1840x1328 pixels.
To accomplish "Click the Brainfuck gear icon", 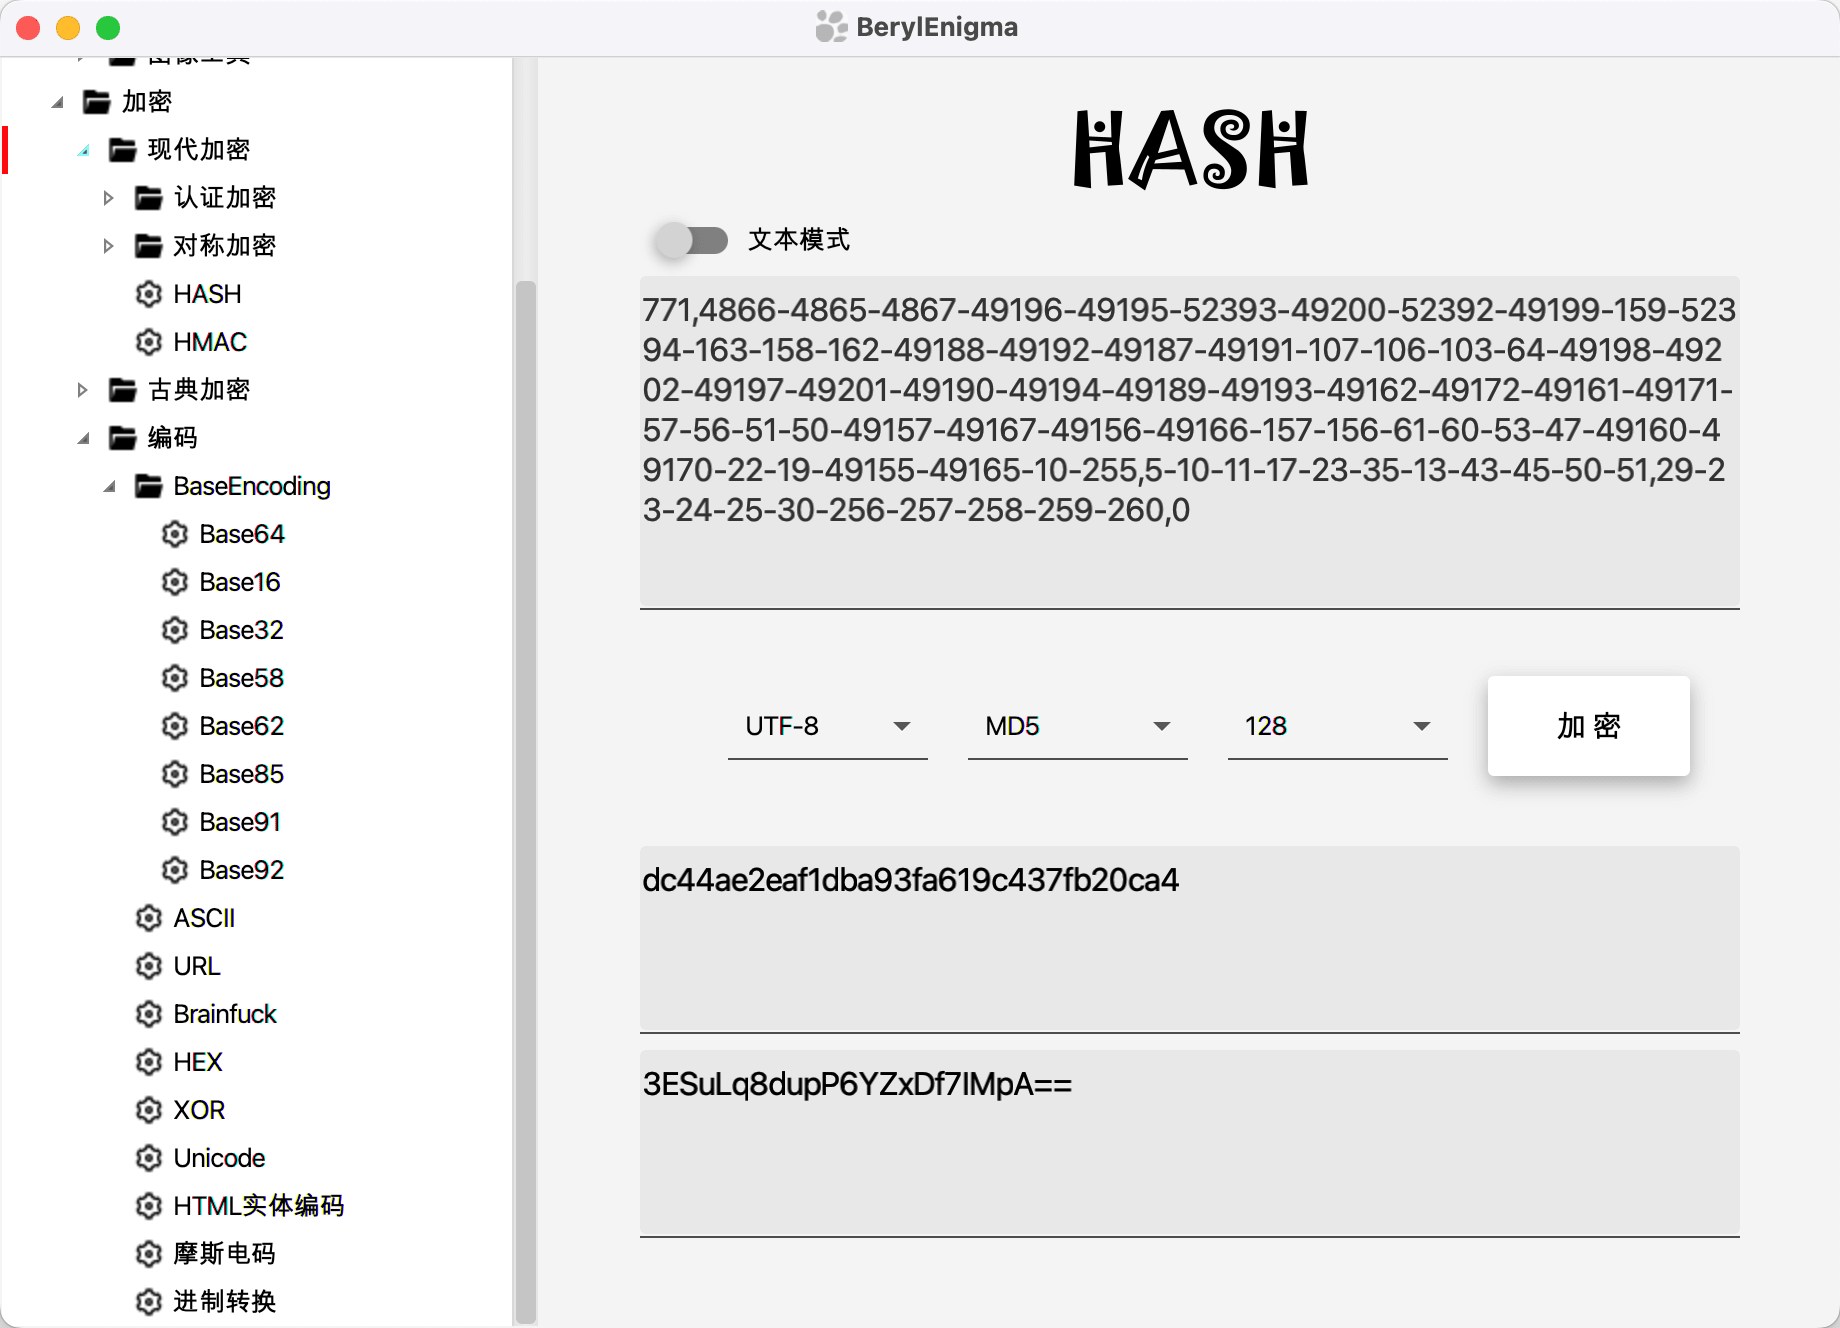I will coord(149,1014).
